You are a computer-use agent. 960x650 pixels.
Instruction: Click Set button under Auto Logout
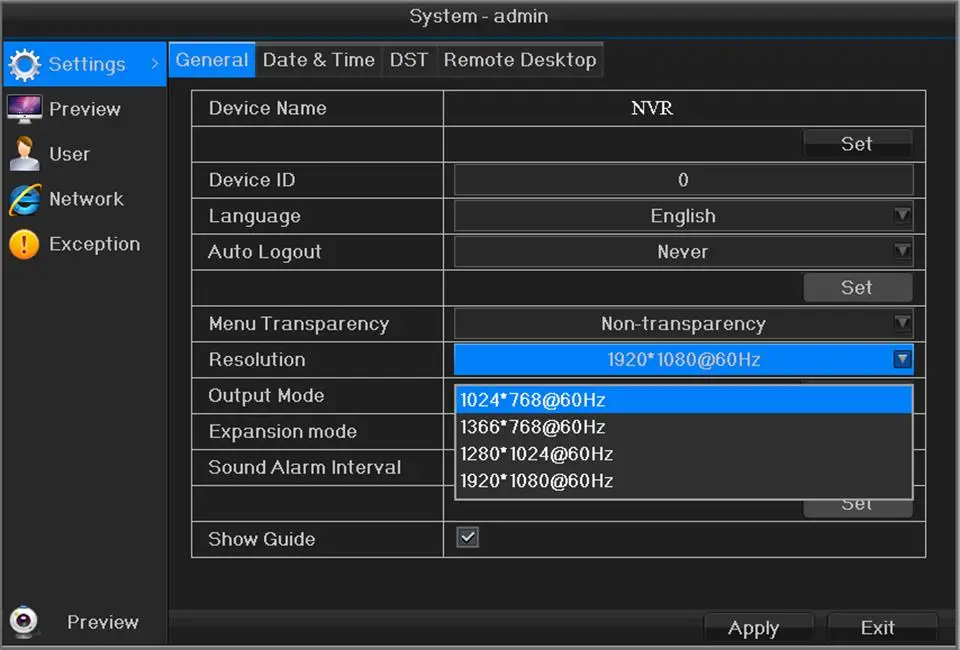point(857,288)
